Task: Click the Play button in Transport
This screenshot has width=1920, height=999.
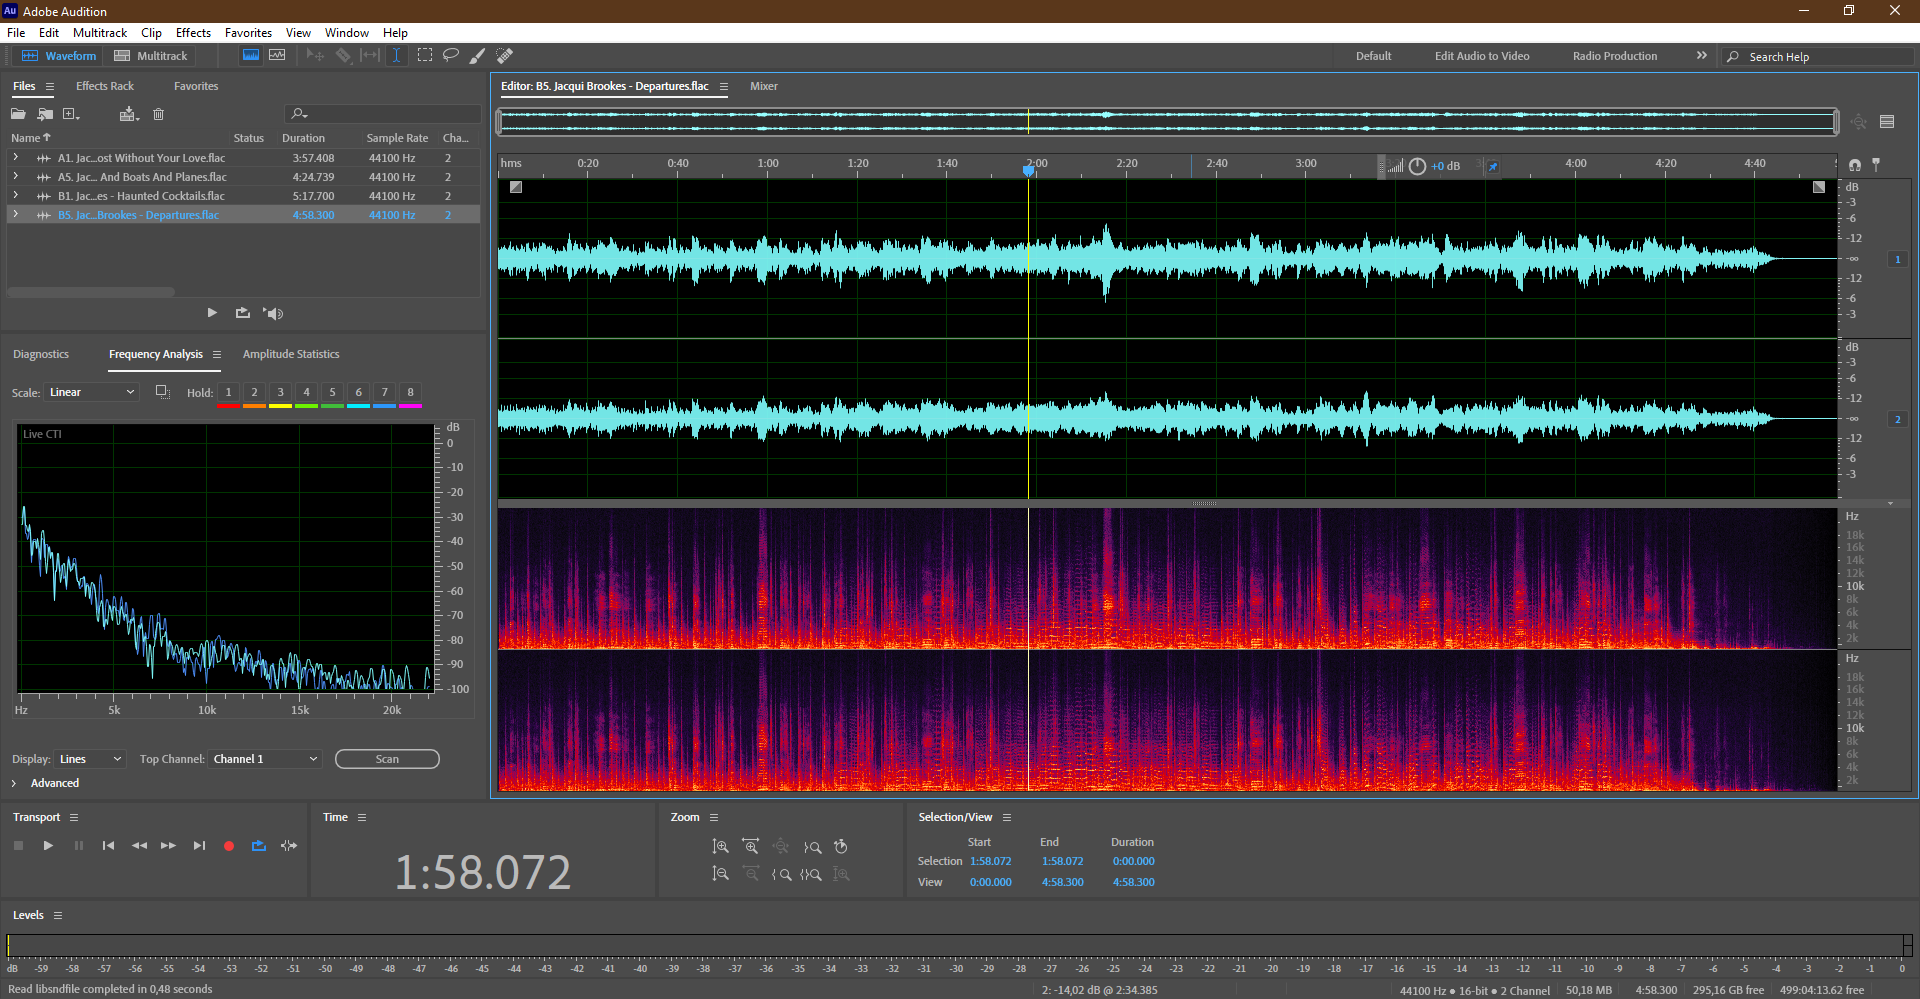Action: [x=48, y=846]
